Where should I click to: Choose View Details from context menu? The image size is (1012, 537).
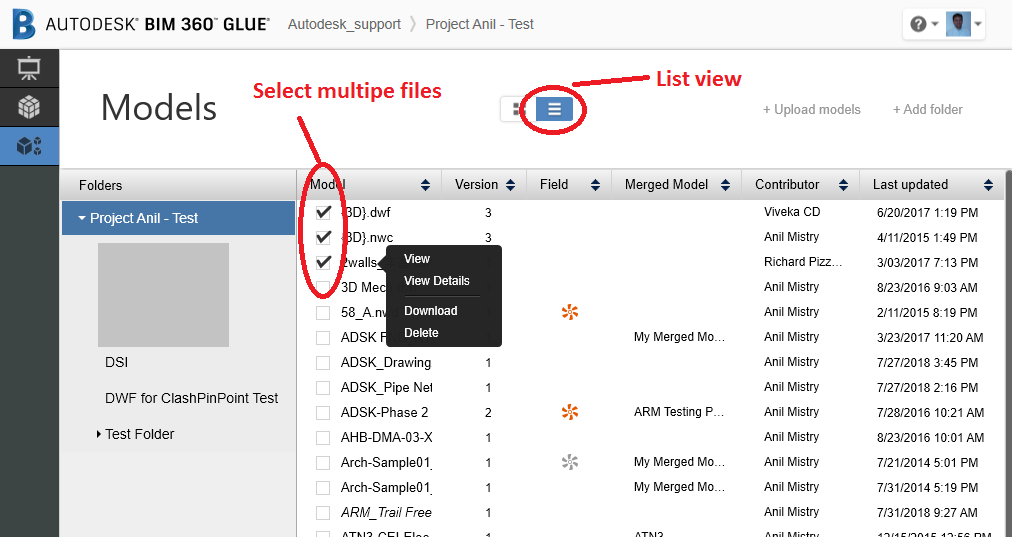(437, 281)
